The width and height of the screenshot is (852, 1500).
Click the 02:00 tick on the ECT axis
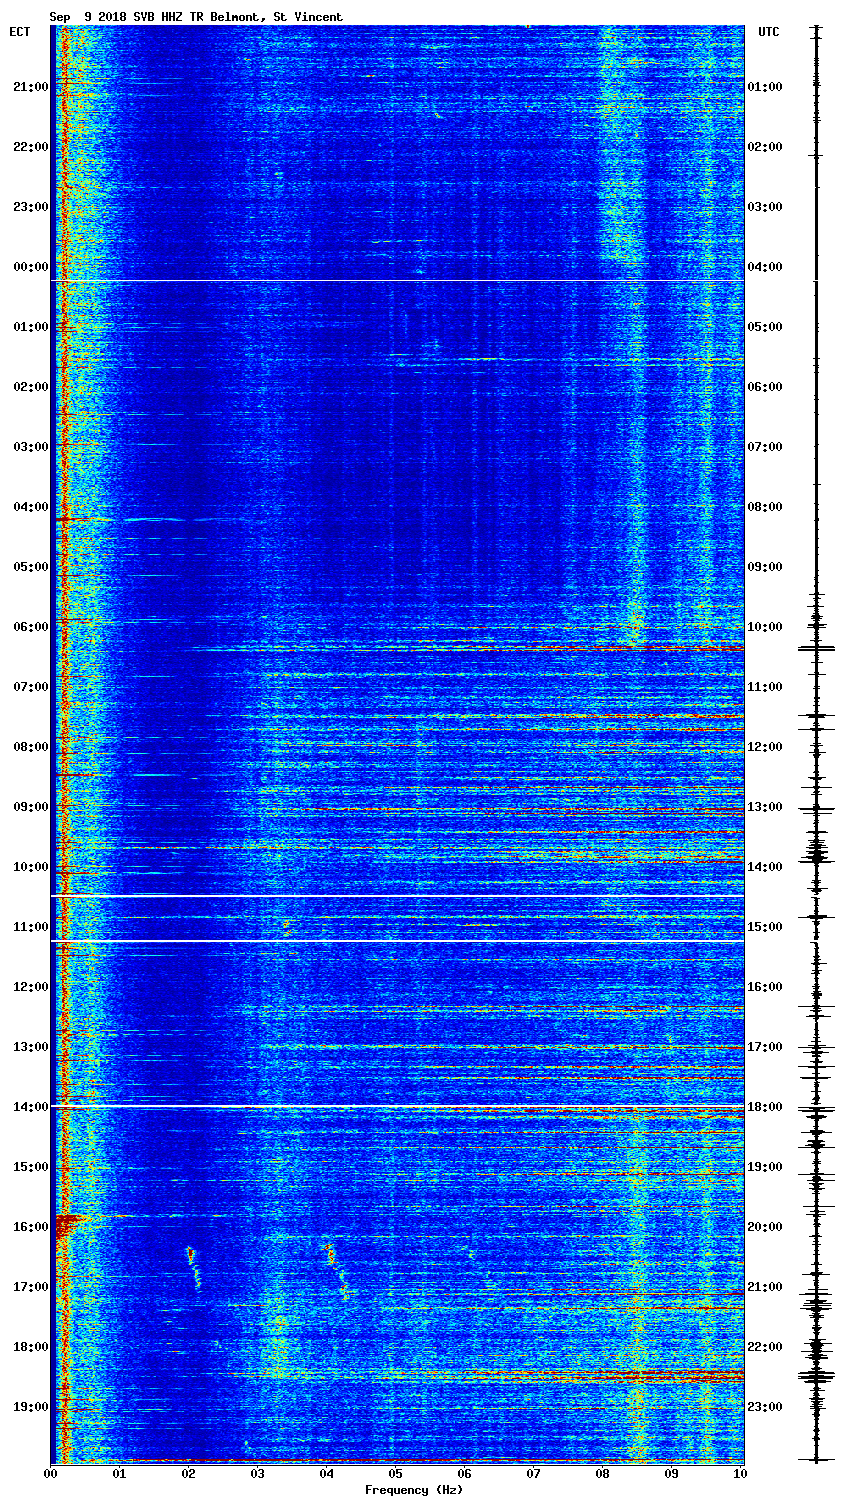point(29,387)
